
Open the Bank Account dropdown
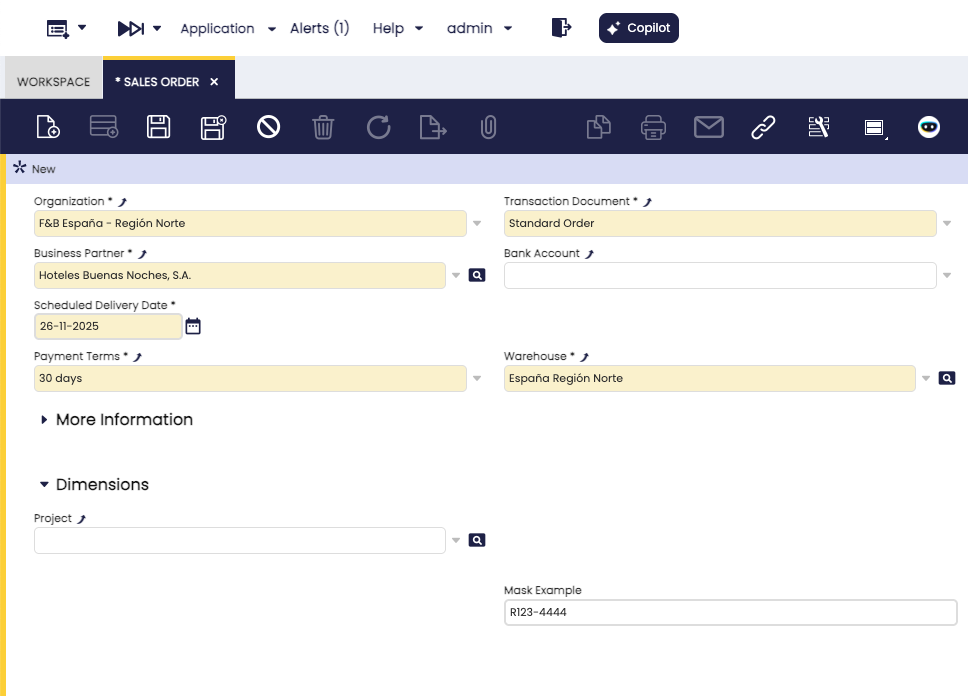point(947,276)
